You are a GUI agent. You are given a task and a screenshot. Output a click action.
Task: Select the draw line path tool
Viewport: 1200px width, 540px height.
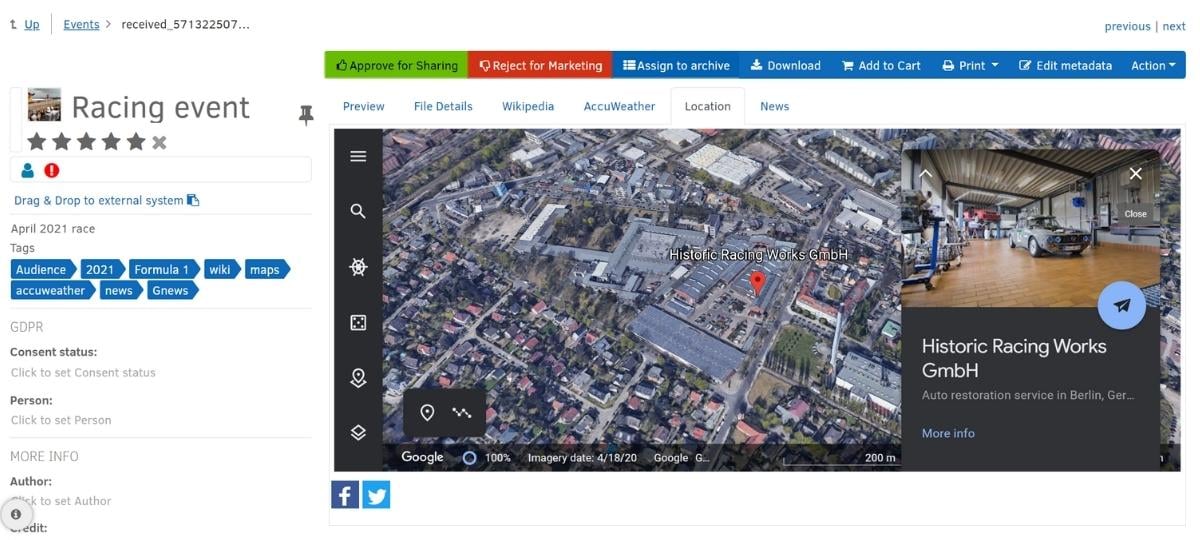[x=461, y=412]
